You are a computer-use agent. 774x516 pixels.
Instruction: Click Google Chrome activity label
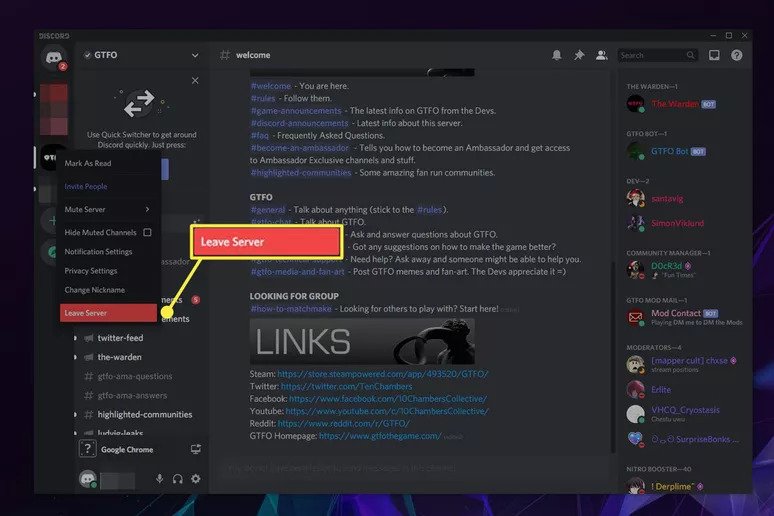pyautogui.click(x=127, y=450)
